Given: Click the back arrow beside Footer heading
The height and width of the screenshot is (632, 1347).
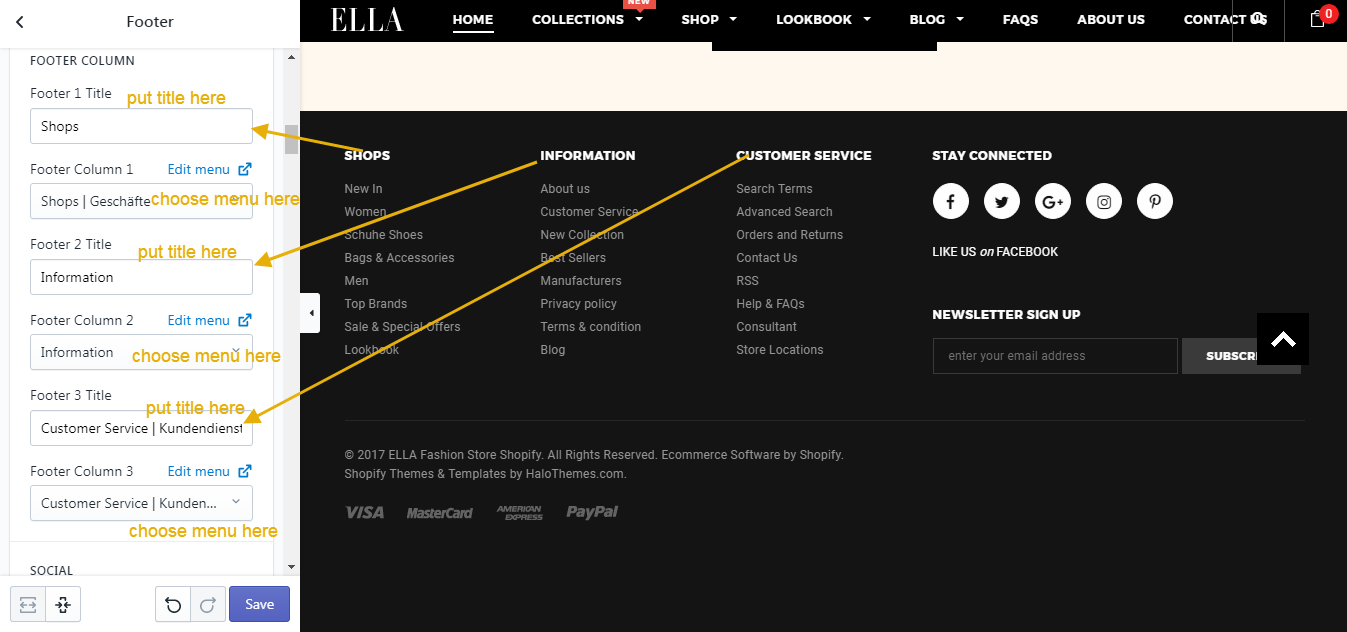Looking at the screenshot, I should pyautogui.click(x=20, y=21).
